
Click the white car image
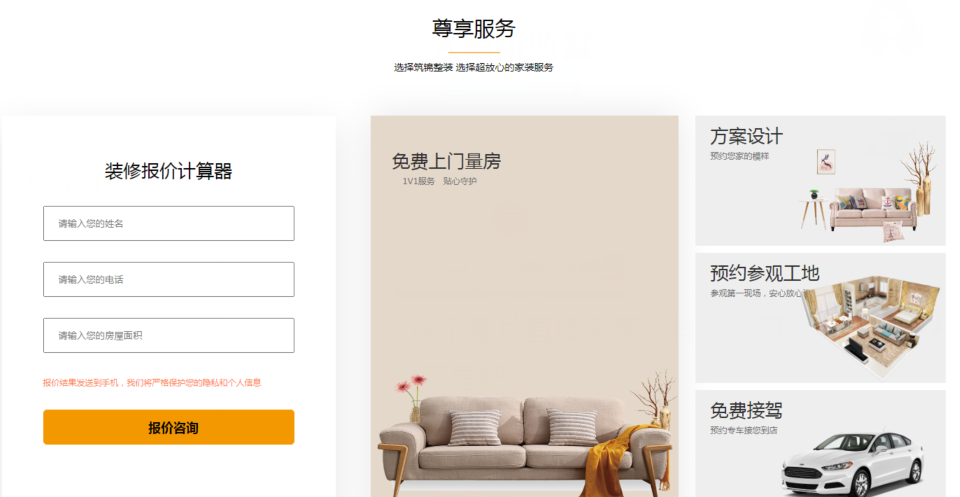pos(854,463)
